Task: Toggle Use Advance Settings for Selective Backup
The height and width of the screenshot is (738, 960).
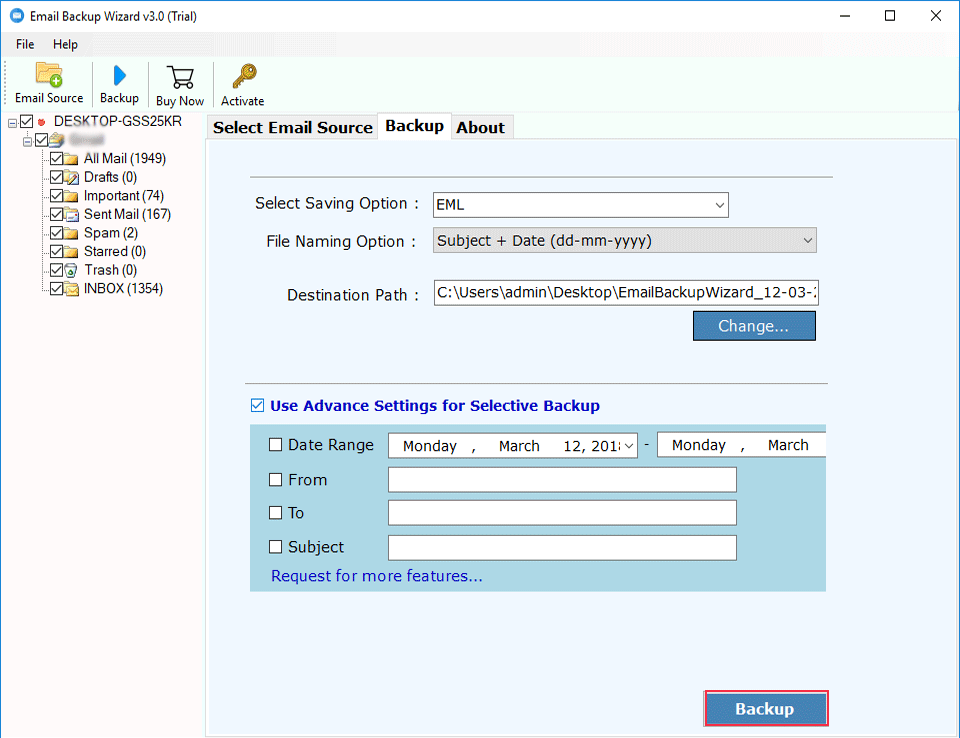Action: 257,405
